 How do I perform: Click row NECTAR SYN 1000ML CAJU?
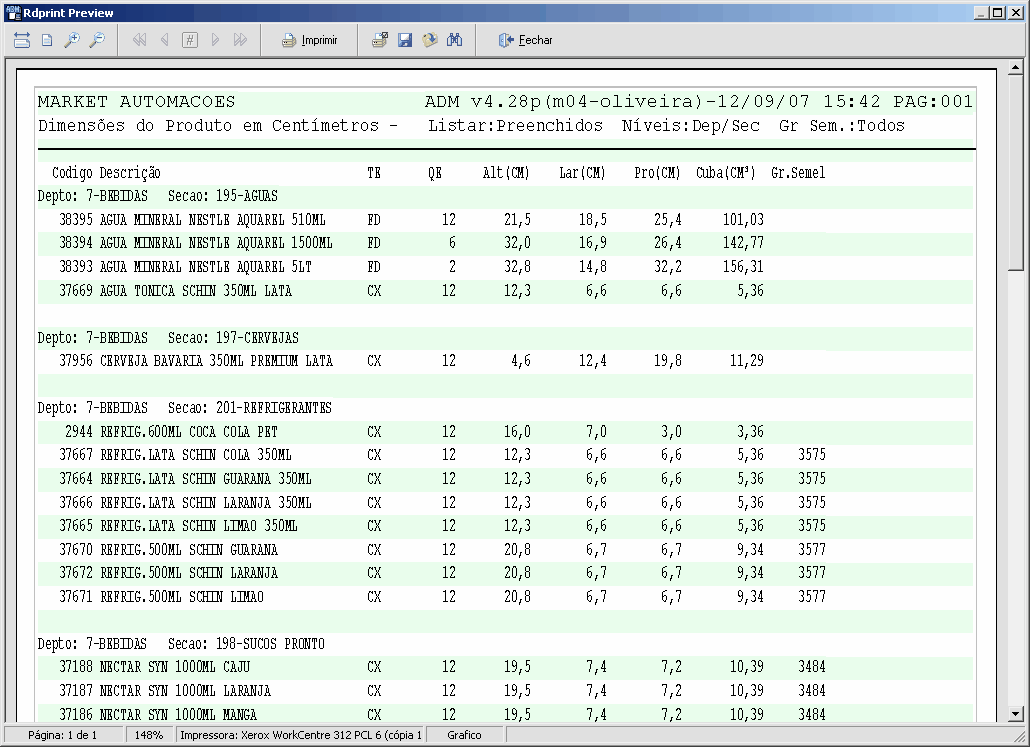tap(505, 667)
